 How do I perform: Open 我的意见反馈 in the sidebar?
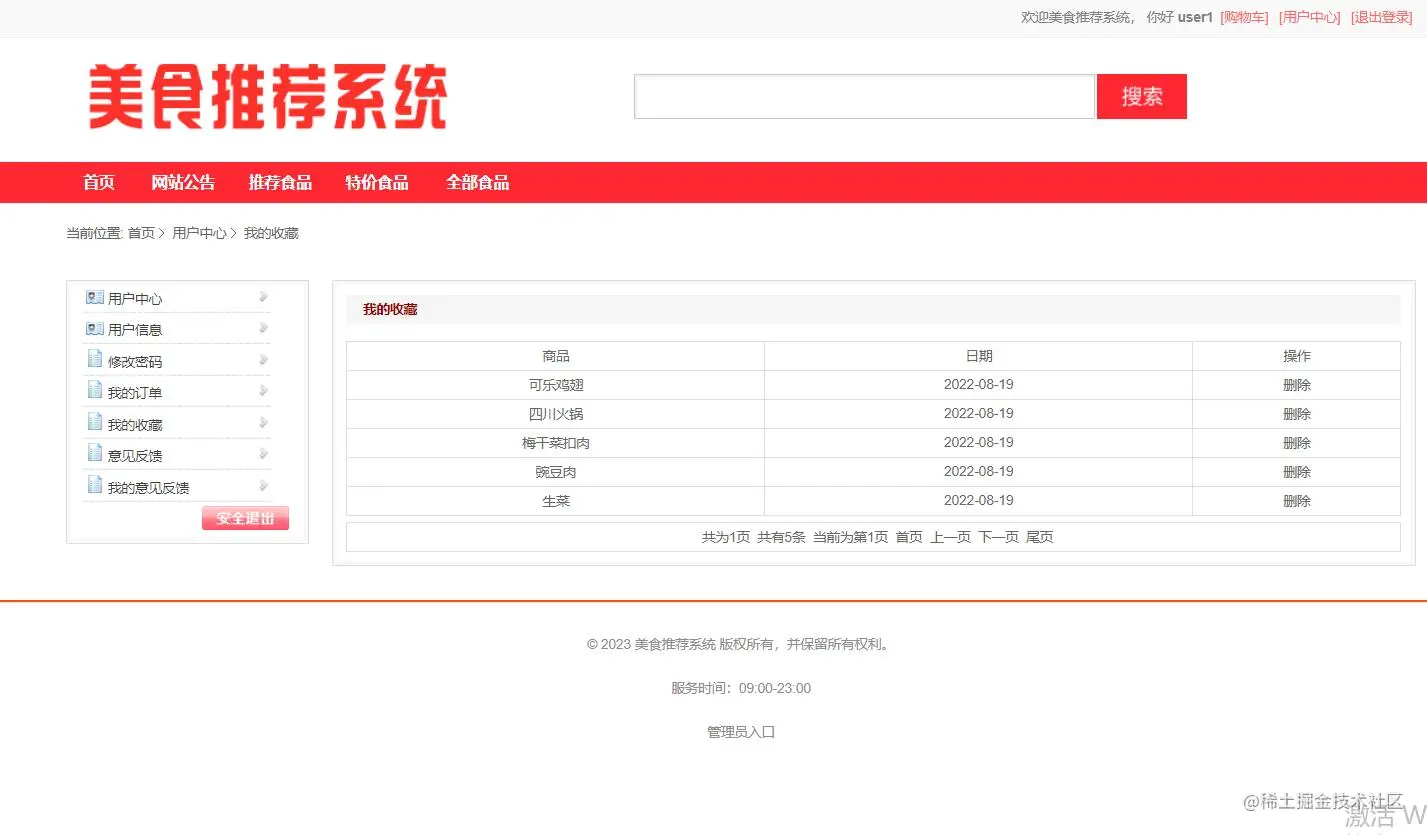click(149, 488)
